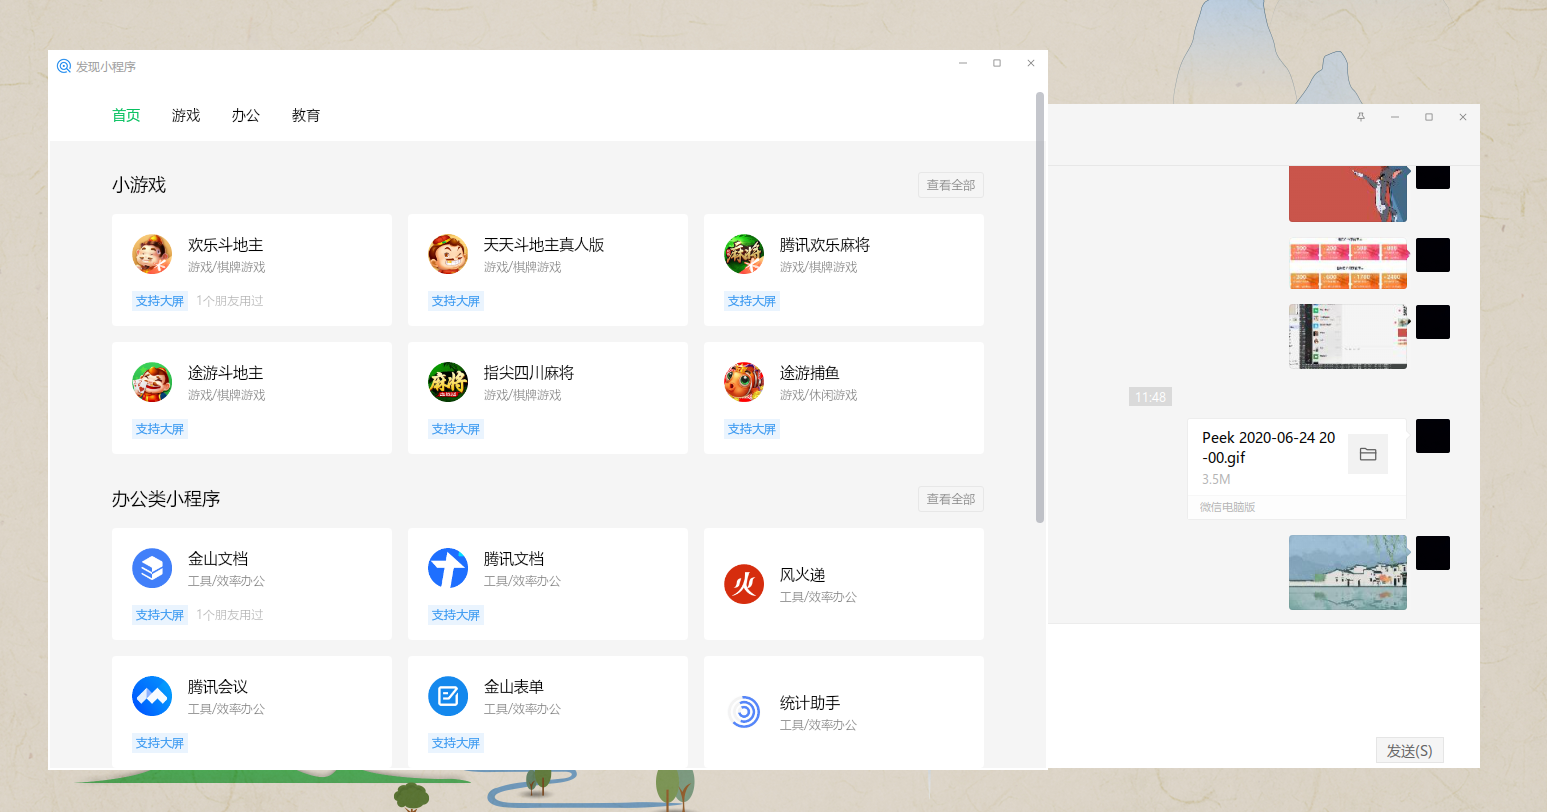Open the red dancer image in chat

click(1348, 194)
